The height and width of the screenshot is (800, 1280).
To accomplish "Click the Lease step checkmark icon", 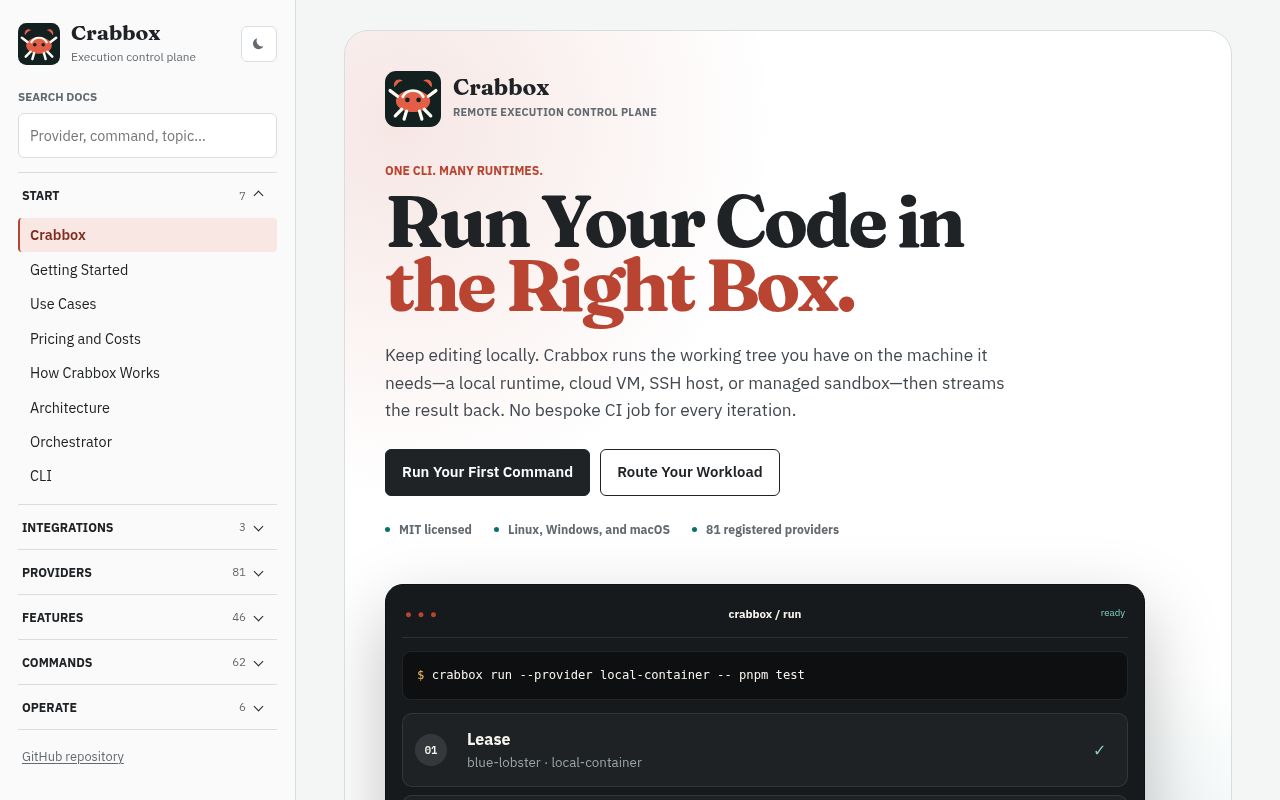I will [x=1099, y=750].
